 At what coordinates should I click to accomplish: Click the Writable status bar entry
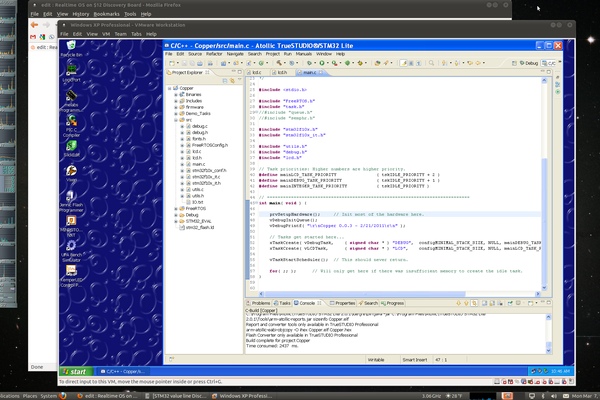click(376, 360)
